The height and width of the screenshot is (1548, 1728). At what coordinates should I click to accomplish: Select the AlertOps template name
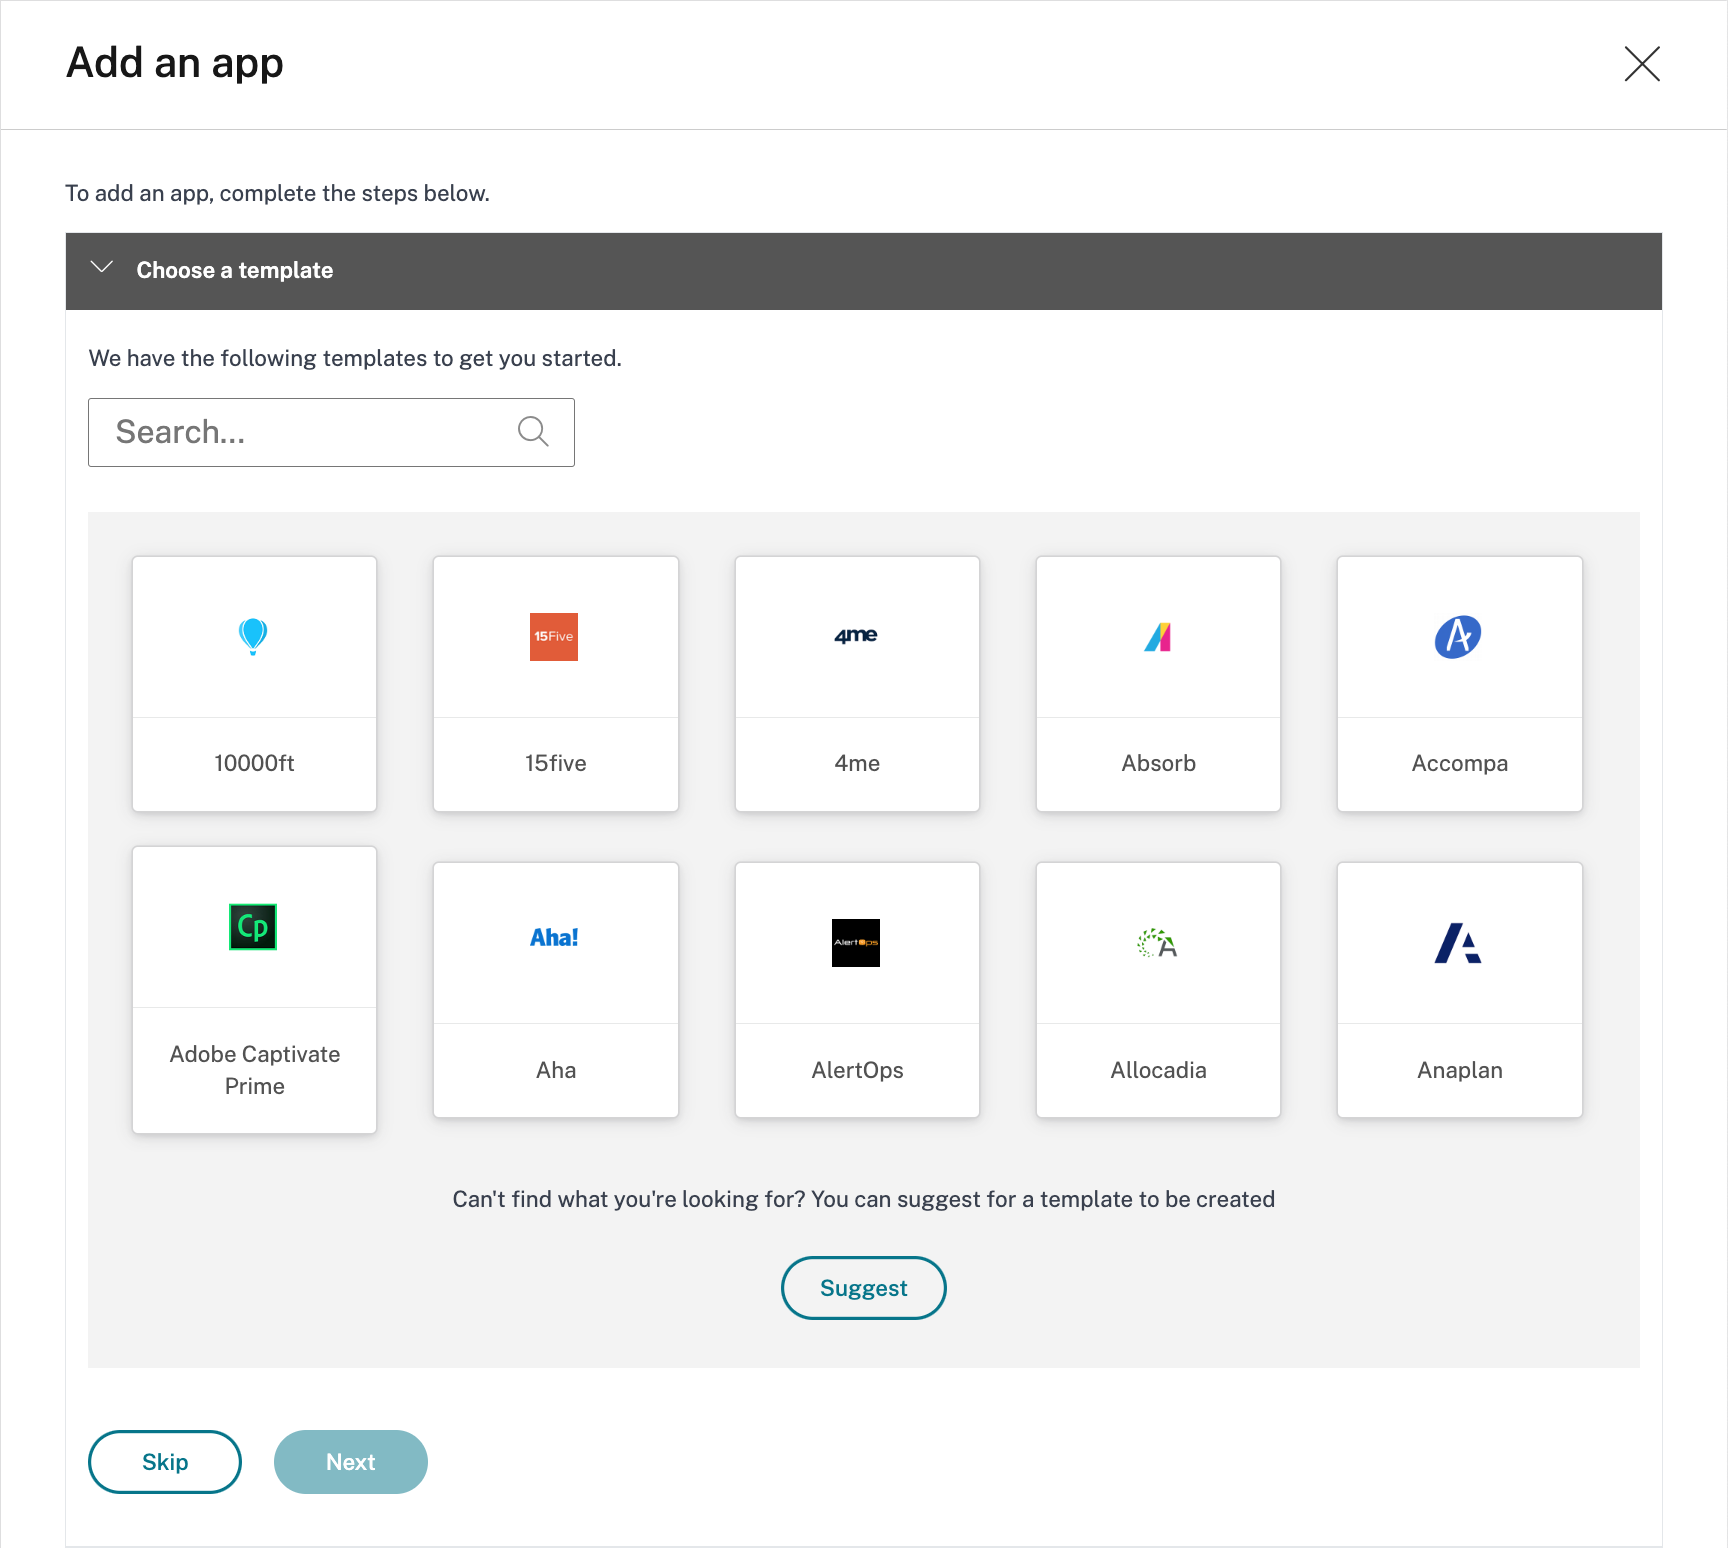[x=857, y=1070]
